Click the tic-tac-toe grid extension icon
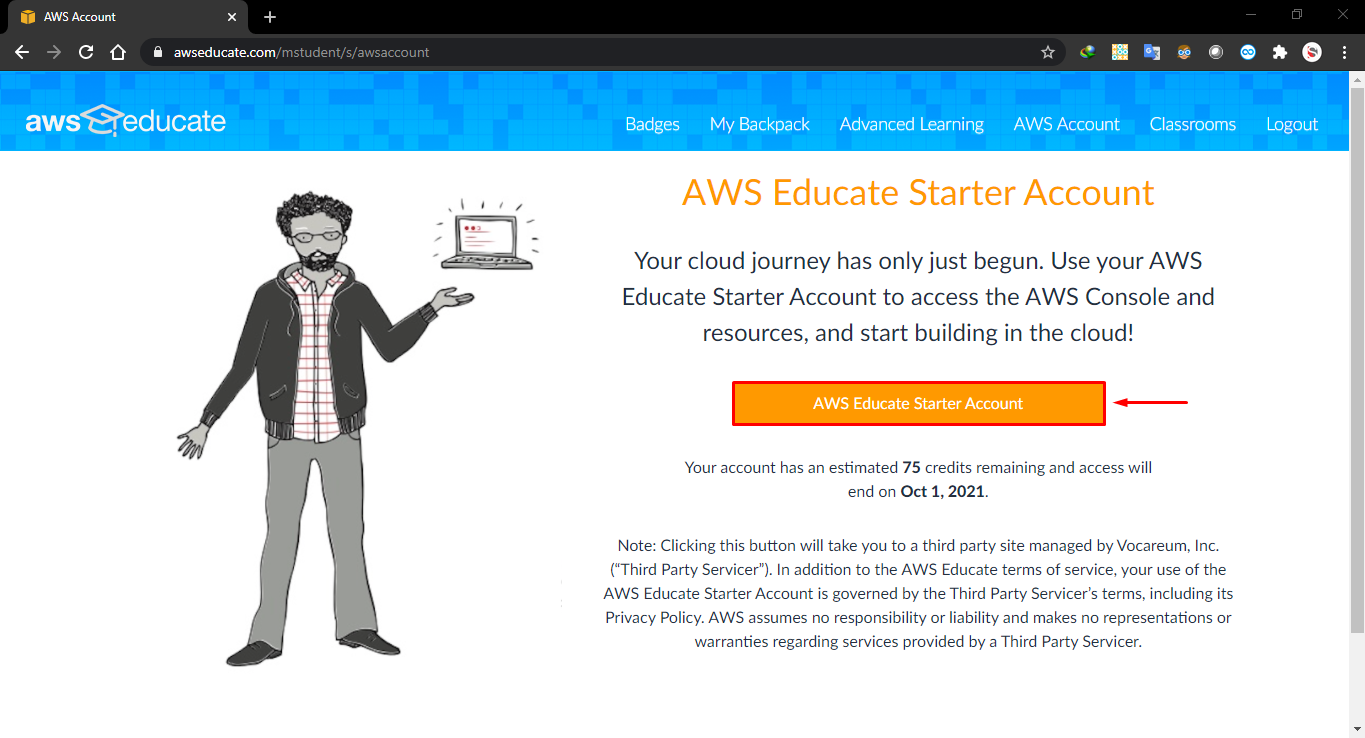The height and width of the screenshot is (738, 1365). click(1120, 52)
